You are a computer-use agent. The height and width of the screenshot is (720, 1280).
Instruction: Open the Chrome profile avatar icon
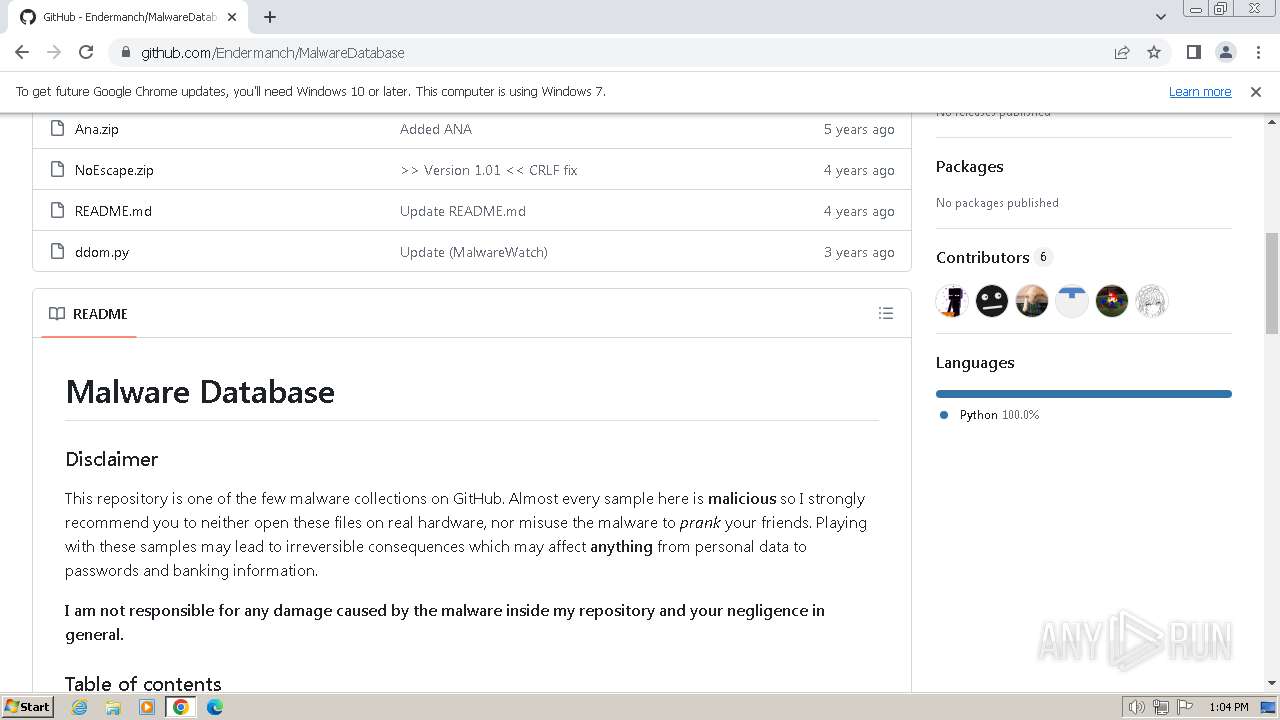coord(1225,52)
